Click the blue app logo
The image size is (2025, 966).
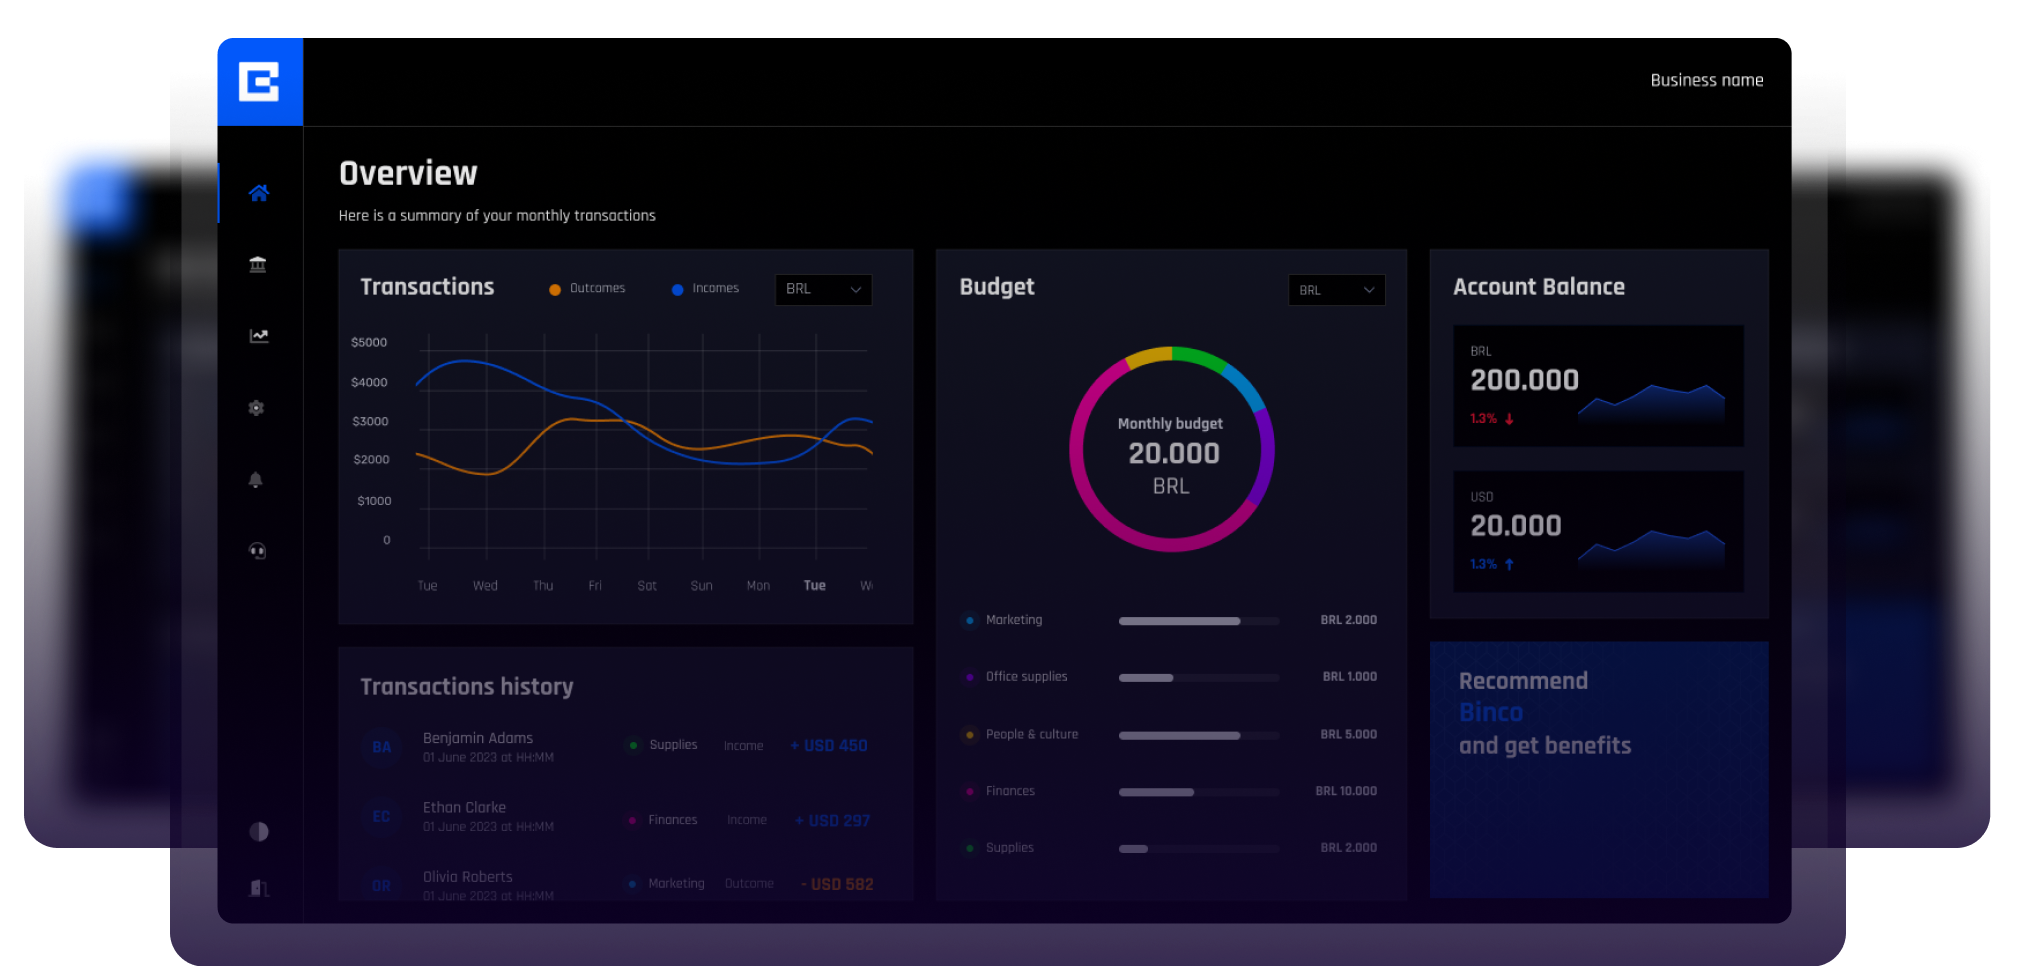pos(259,82)
